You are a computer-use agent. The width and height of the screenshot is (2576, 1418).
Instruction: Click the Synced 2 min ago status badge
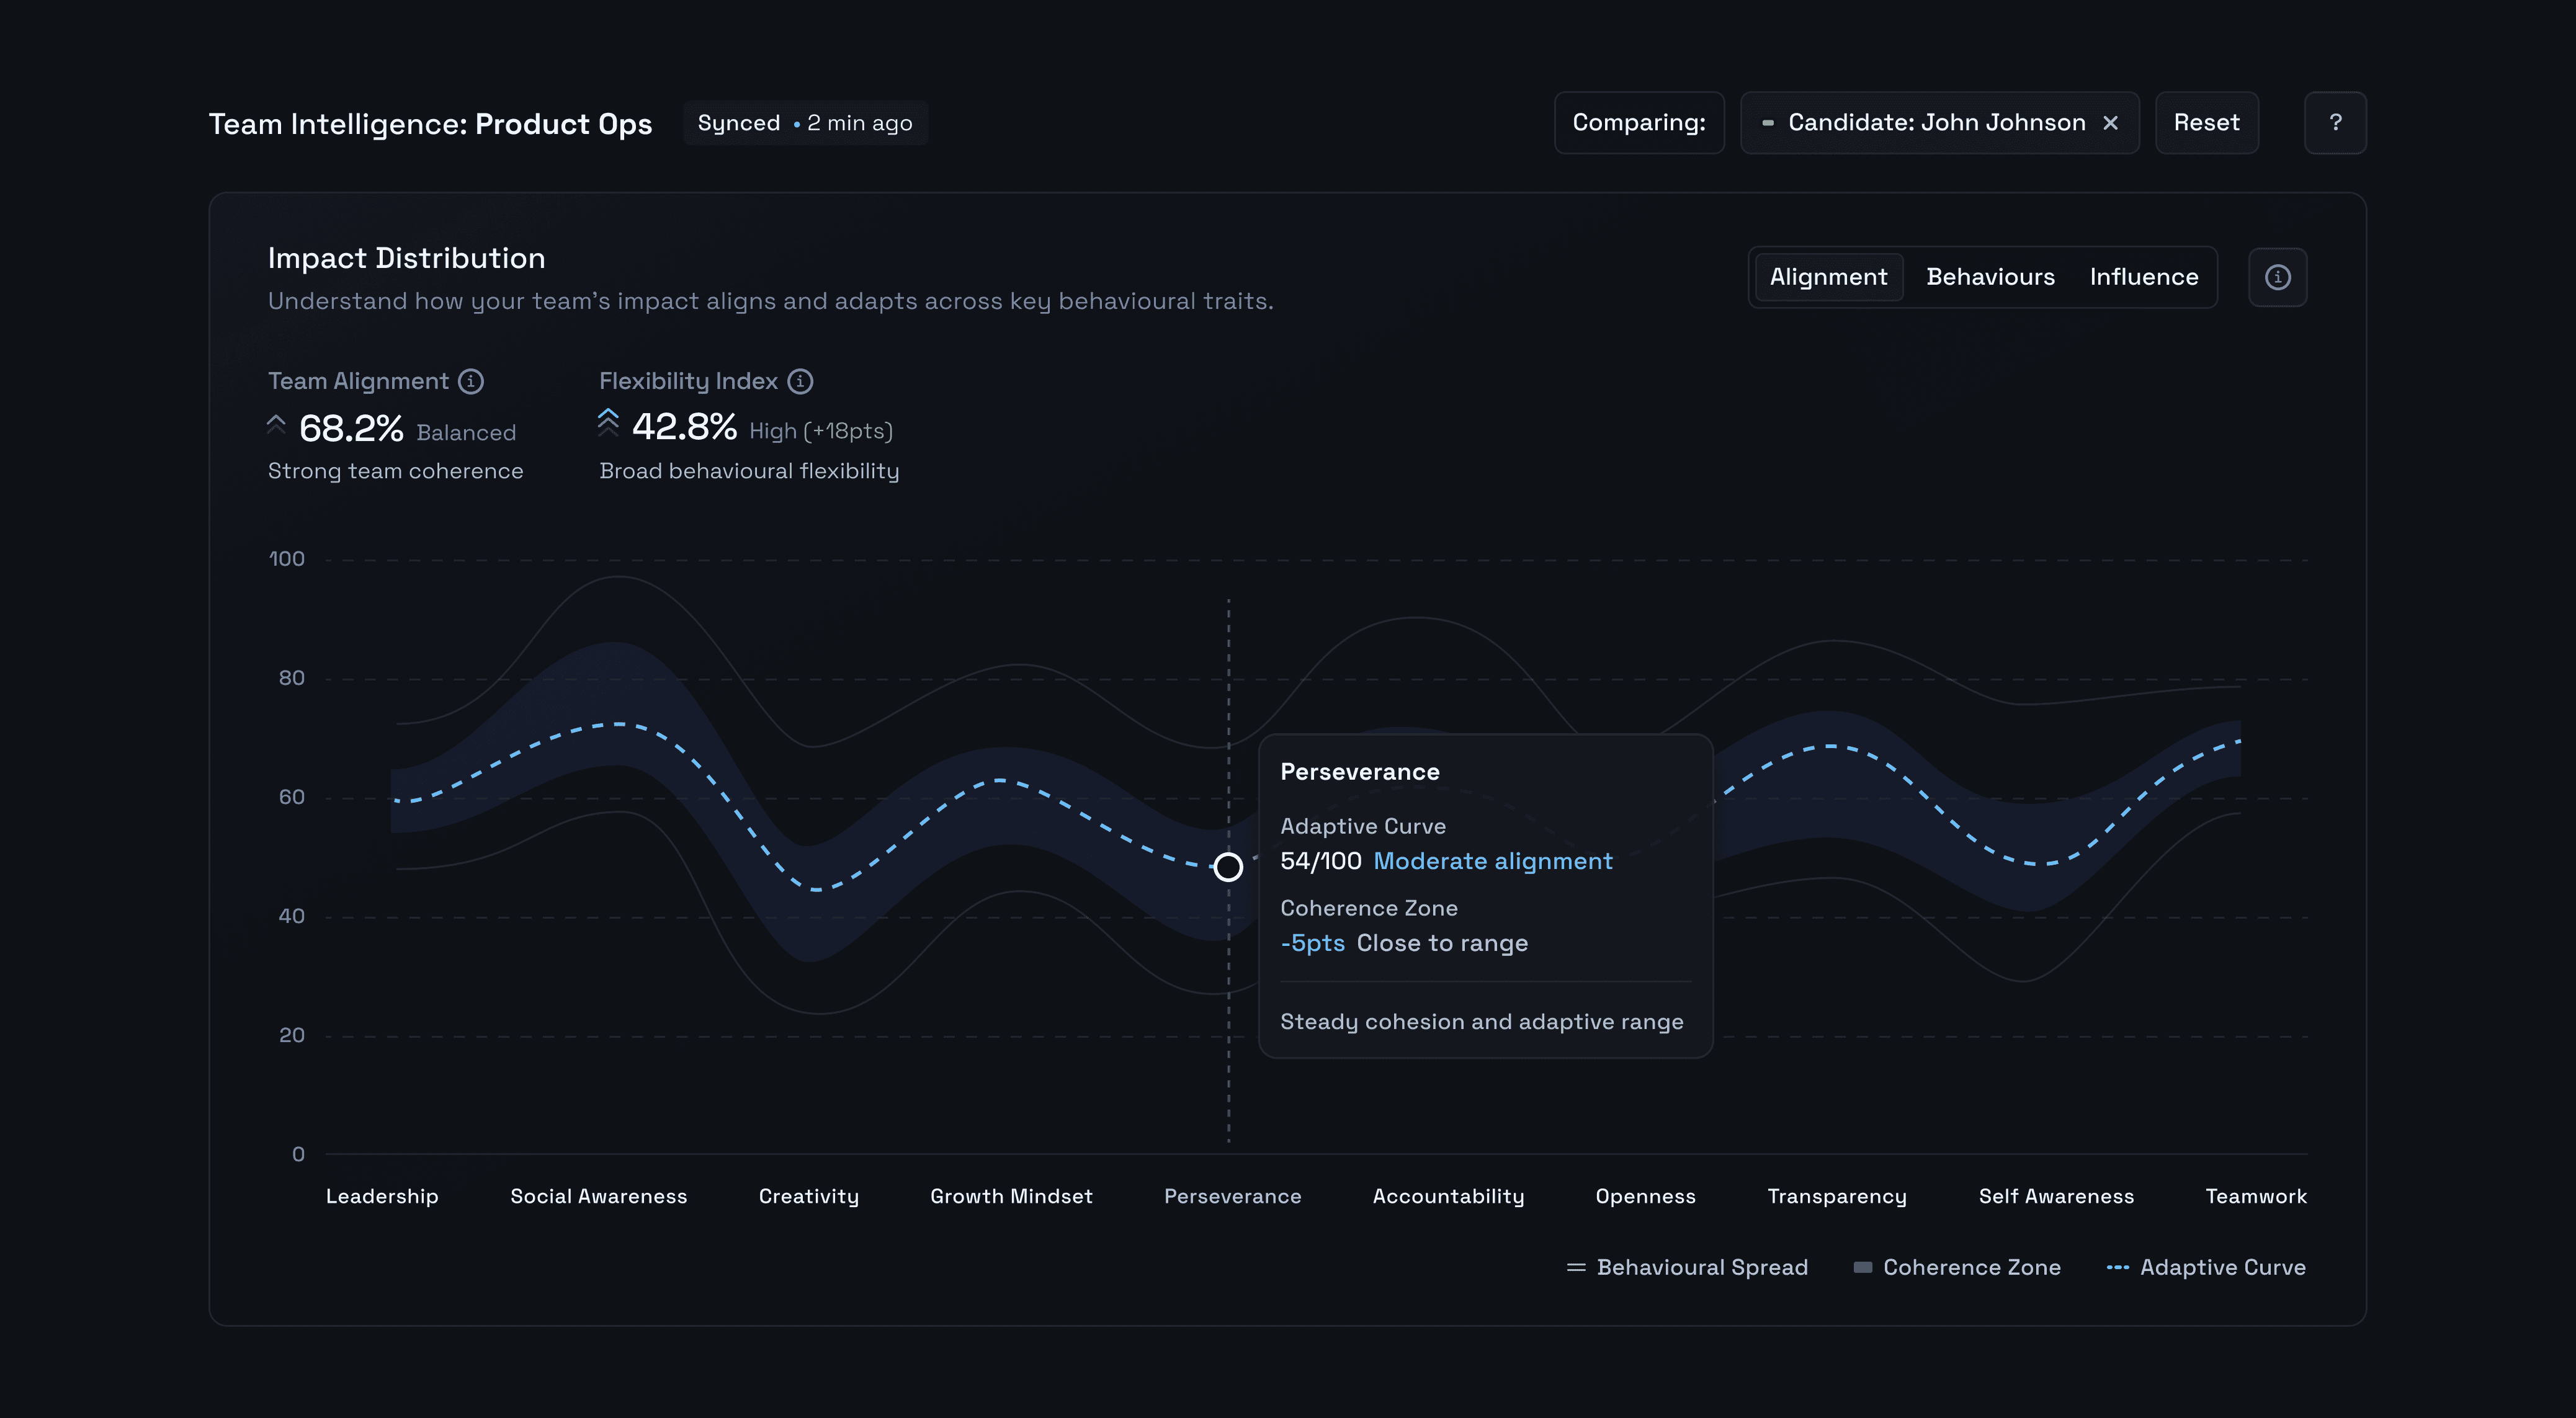805,123
